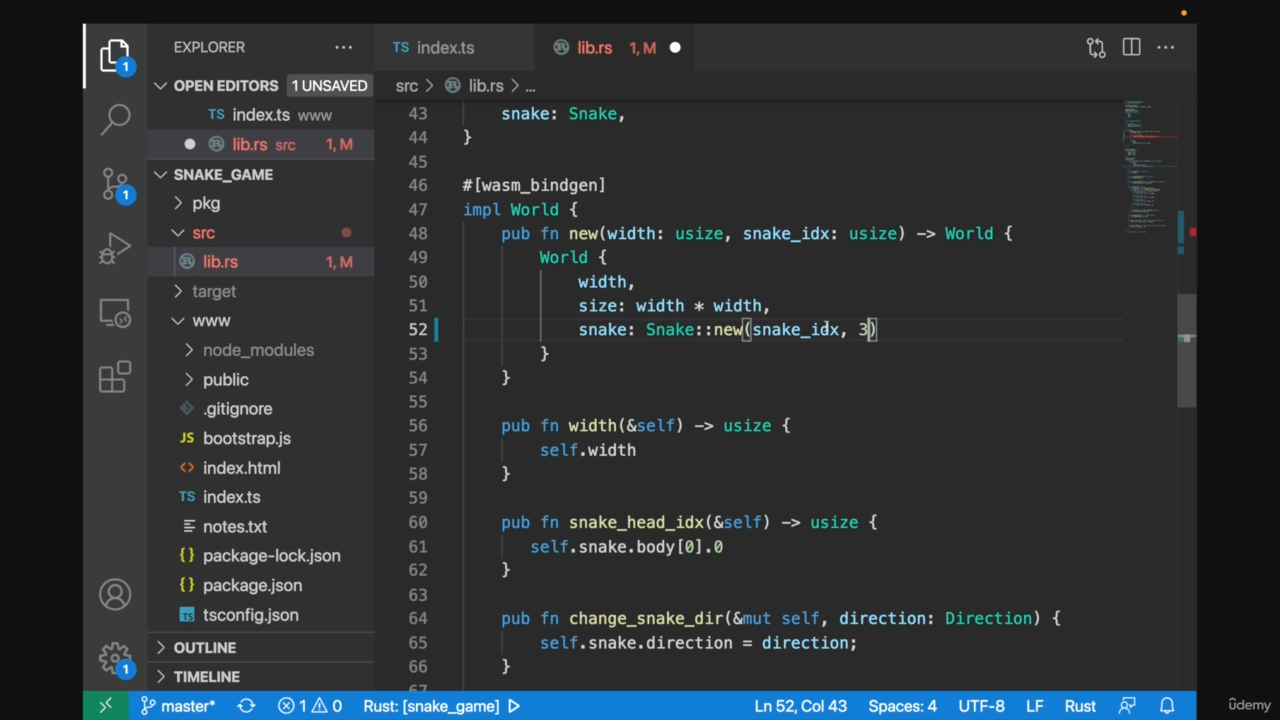The width and height of the screenshot is (1280, 720).
Task: Expand the pkg folder
Action: (205, 203)
